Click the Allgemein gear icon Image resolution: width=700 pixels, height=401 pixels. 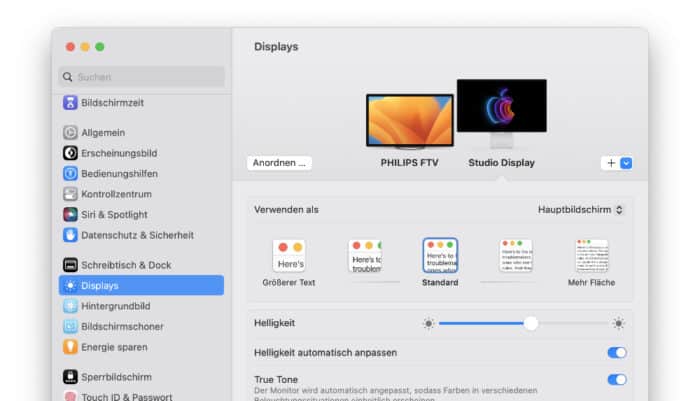pyautogui.click(x=70, y=132)
